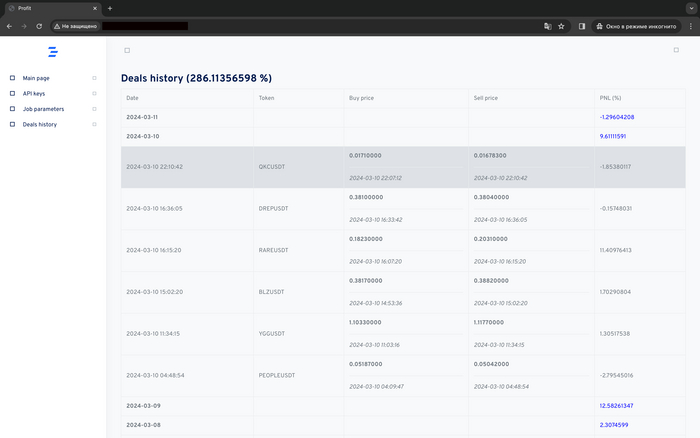
Task: Click the translate page icon in address bar
Action: [547, 26]
